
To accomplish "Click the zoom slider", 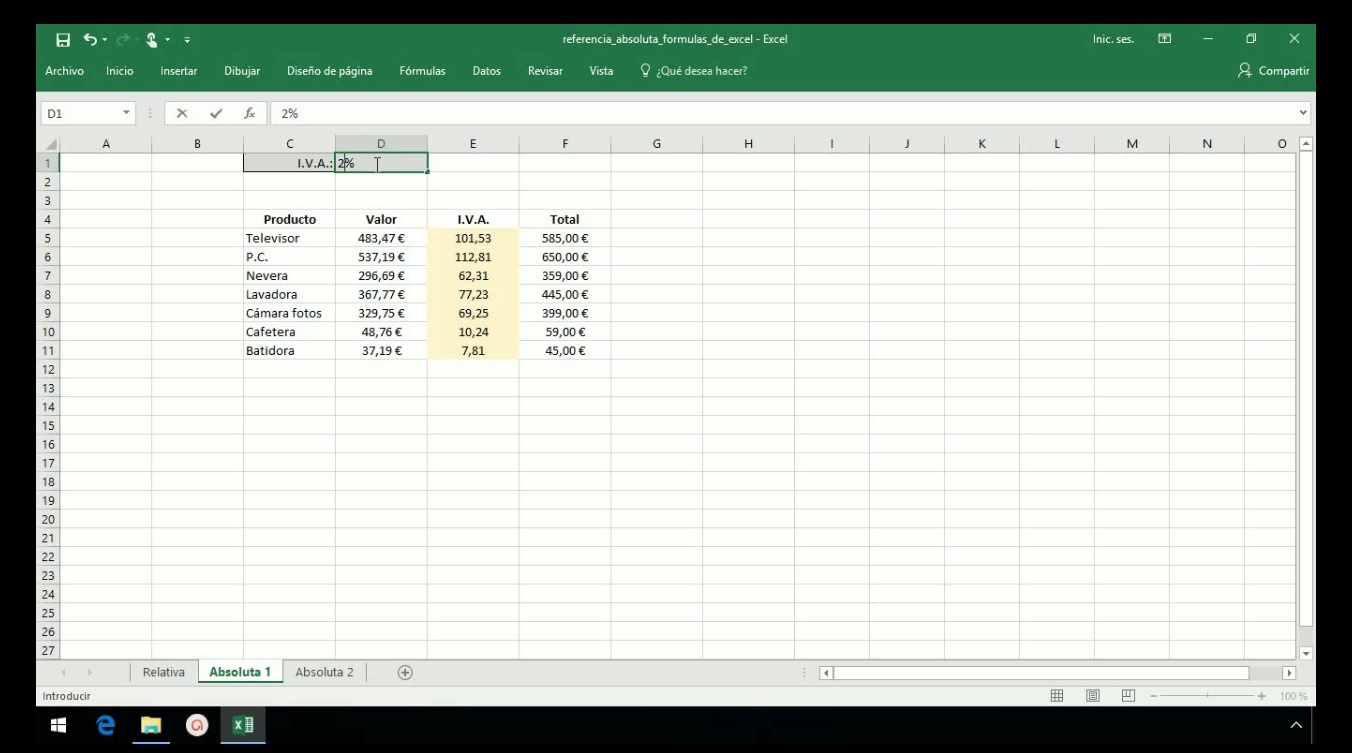I will (x=1208, y=696).
